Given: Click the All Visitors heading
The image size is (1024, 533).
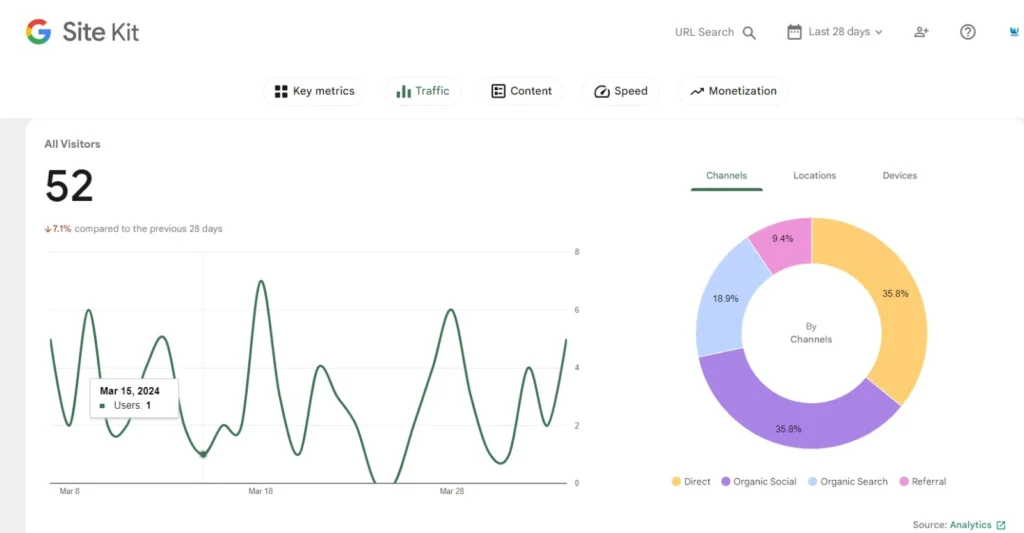Looking at the screenshot, I should (72, 144).
